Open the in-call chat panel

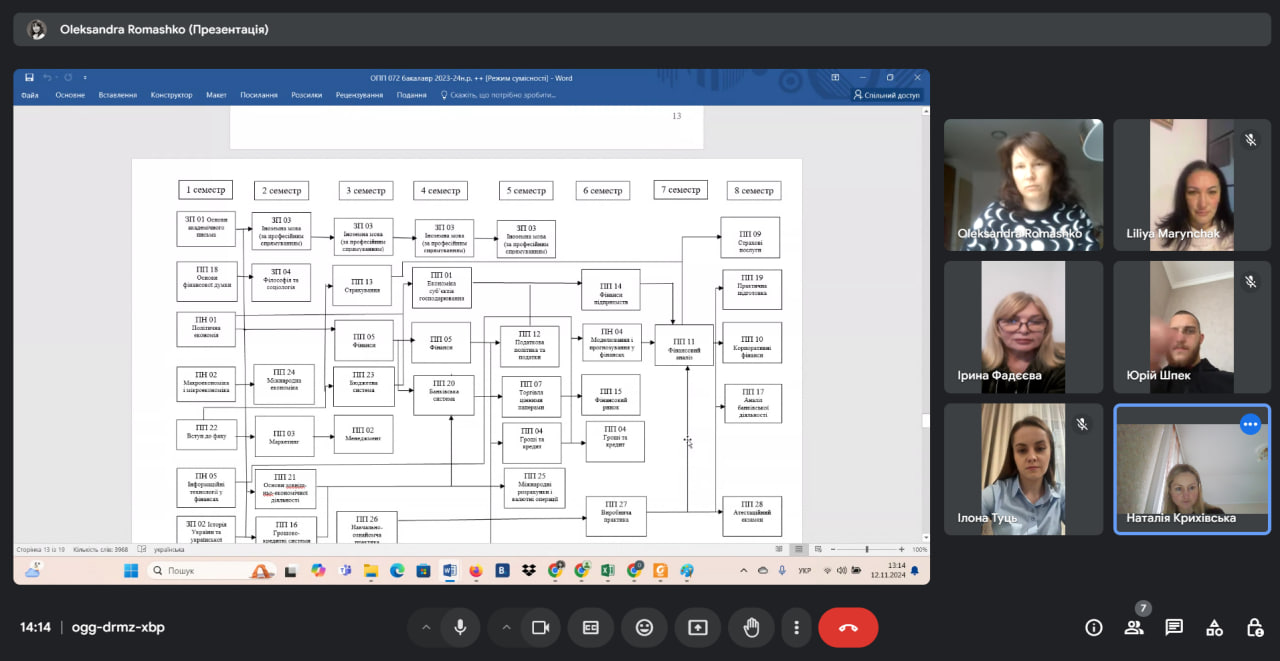point(1174,628)
